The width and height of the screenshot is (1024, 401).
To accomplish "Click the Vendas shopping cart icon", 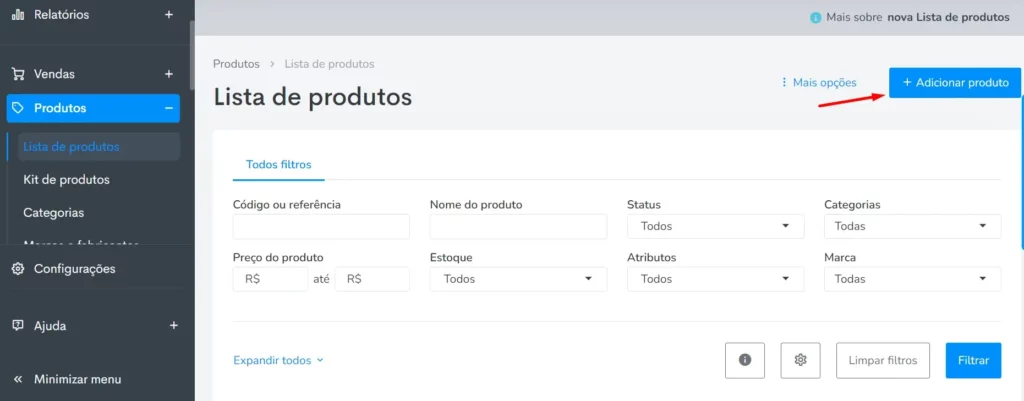I will [18, 74].
